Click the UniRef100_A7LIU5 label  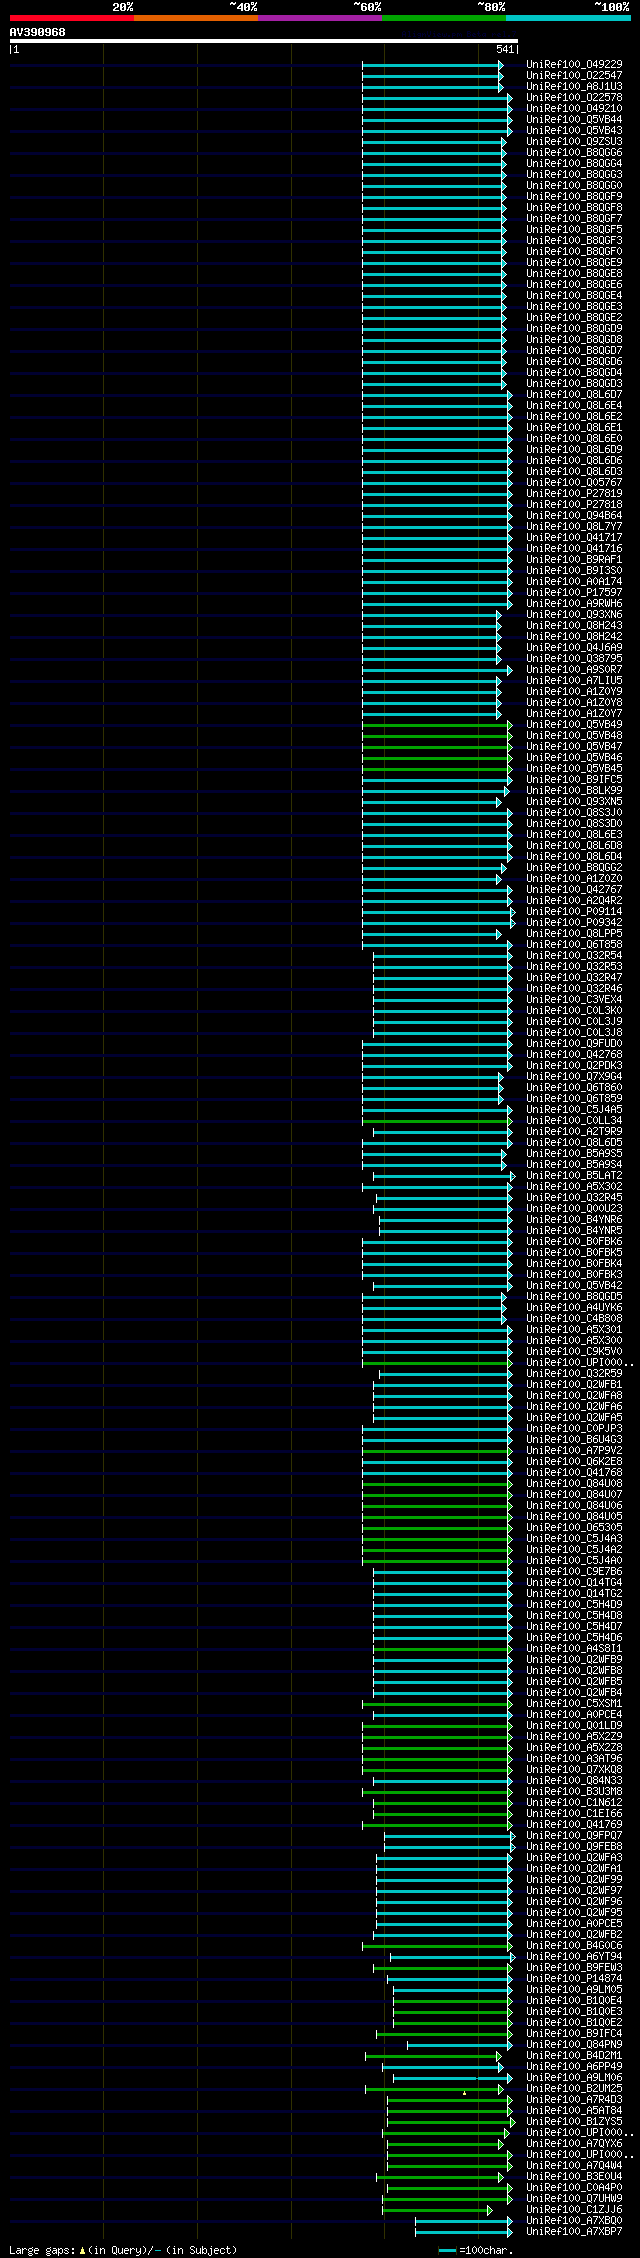[574, 681]
